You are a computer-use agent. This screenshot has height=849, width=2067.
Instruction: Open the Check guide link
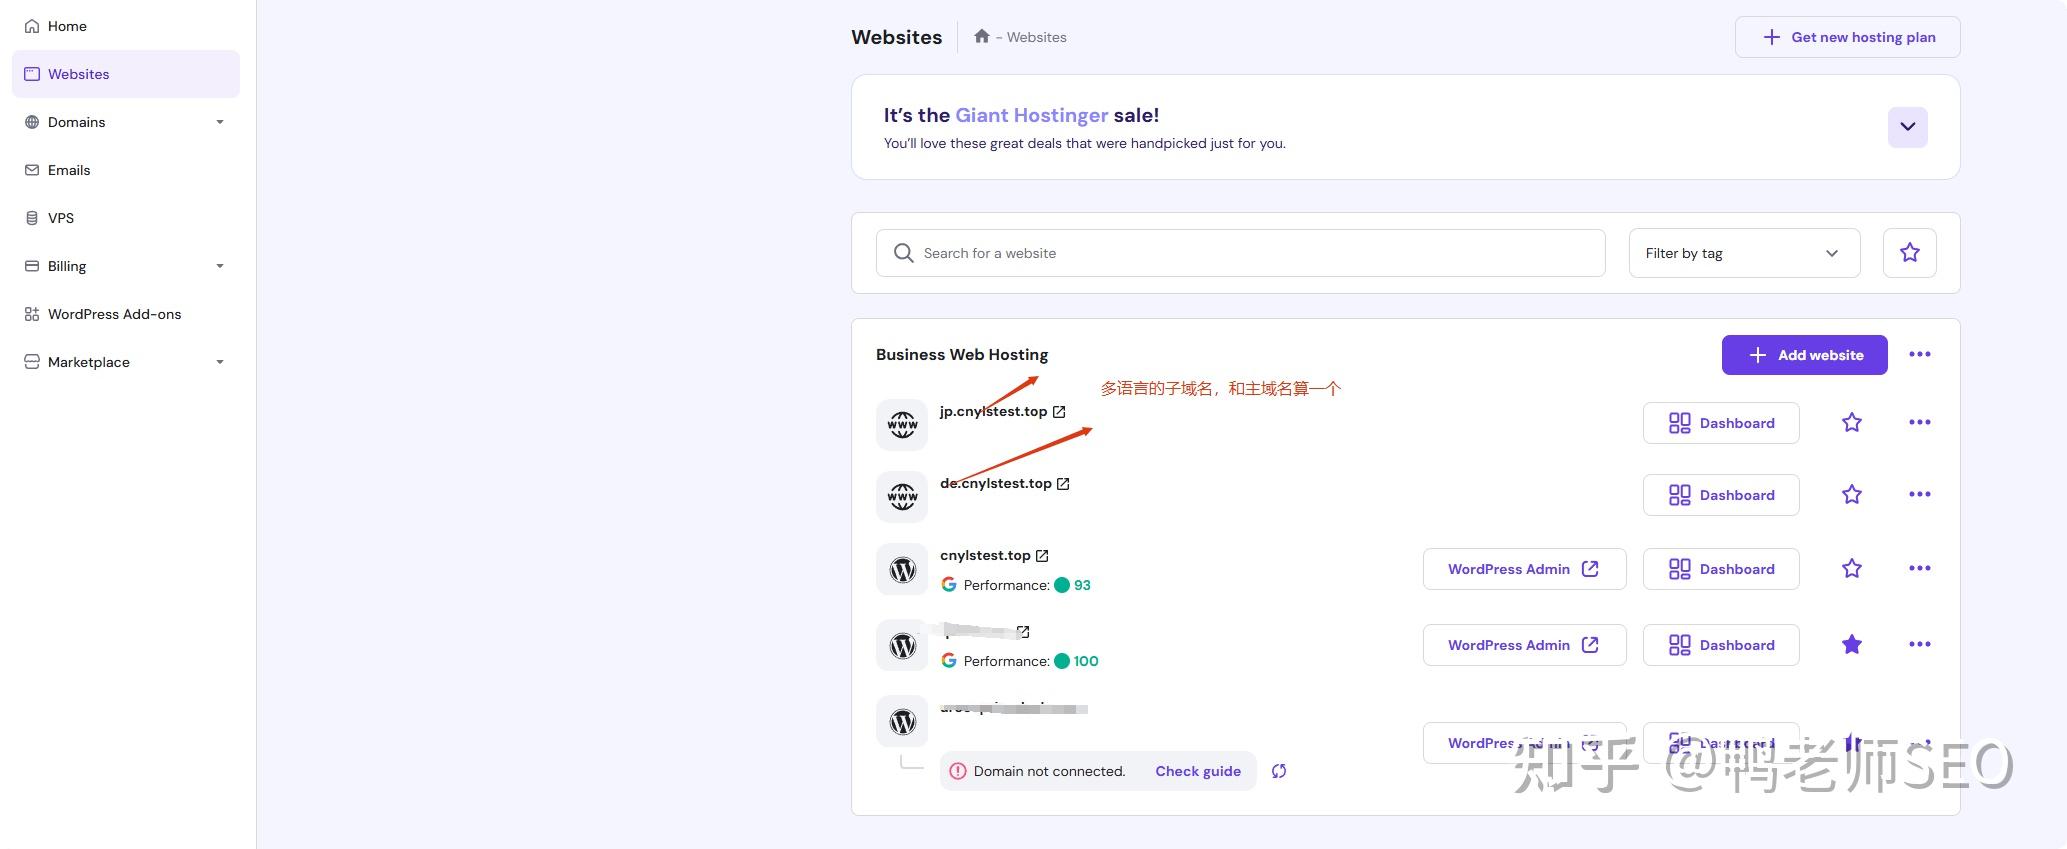[1197, 771]
